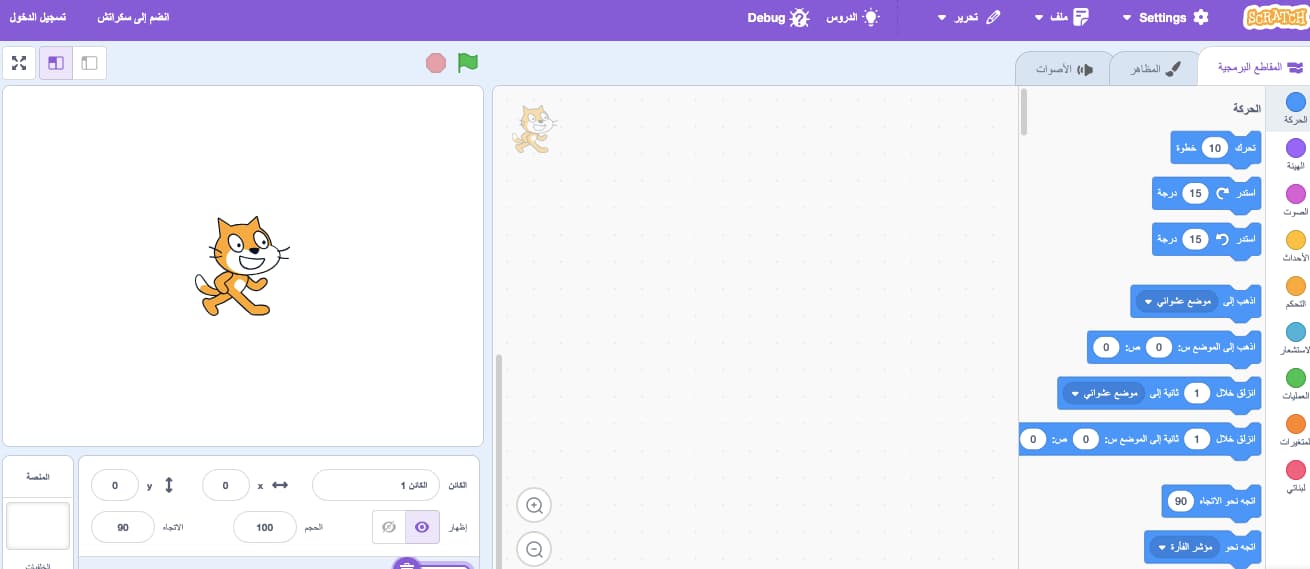
Task: Click the 15 value in clockwise turn block
Action: pyautogui.click(x=1195, y=193)
